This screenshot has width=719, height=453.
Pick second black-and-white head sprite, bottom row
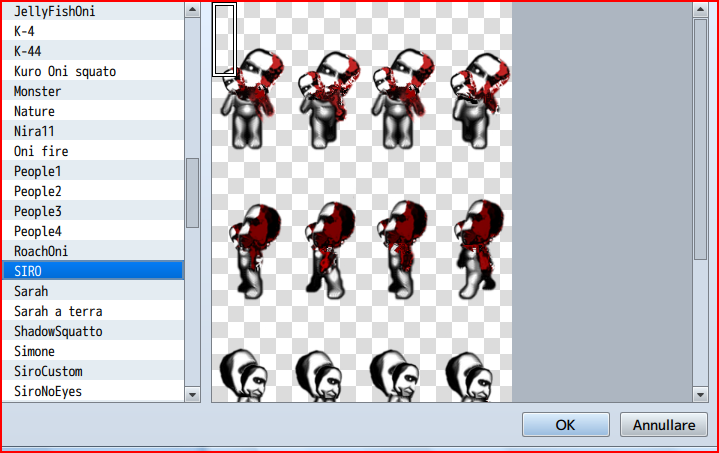click(319, 376)
